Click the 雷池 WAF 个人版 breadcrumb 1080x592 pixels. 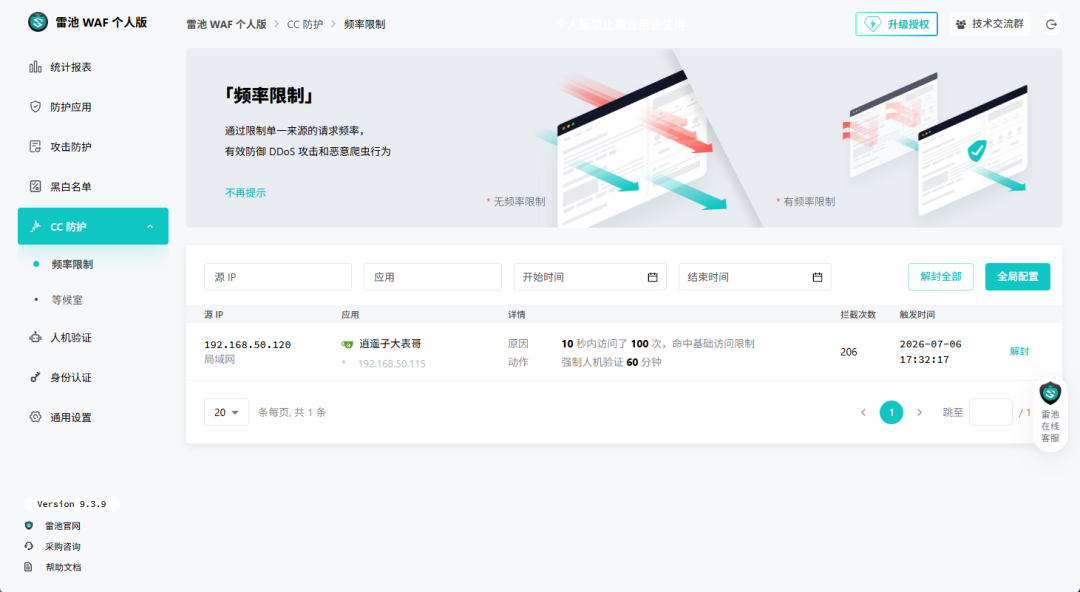[x=227, y=24]
